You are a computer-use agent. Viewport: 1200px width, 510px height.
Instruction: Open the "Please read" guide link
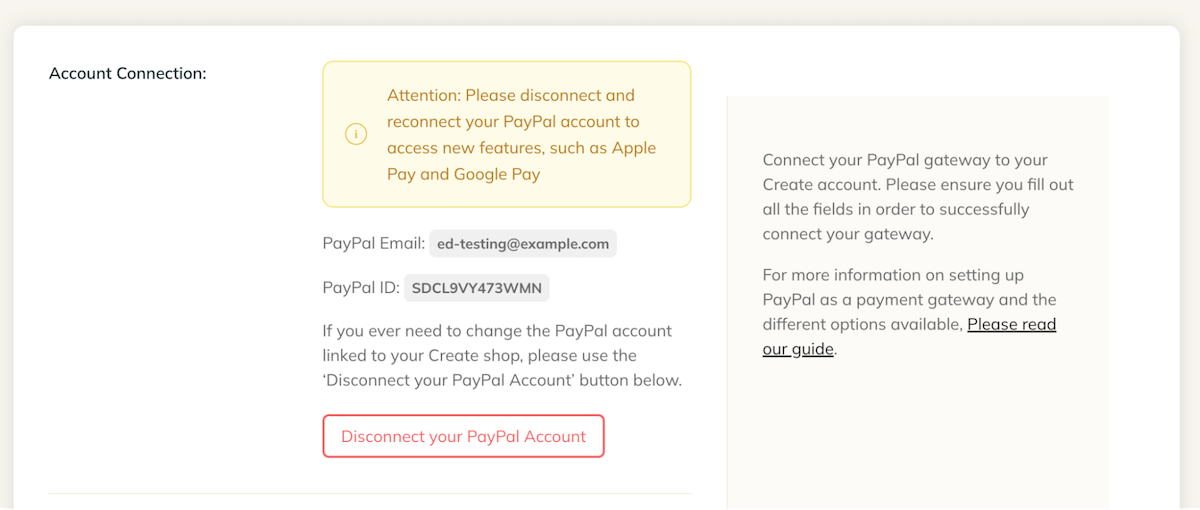click(x=1011, y=324)
